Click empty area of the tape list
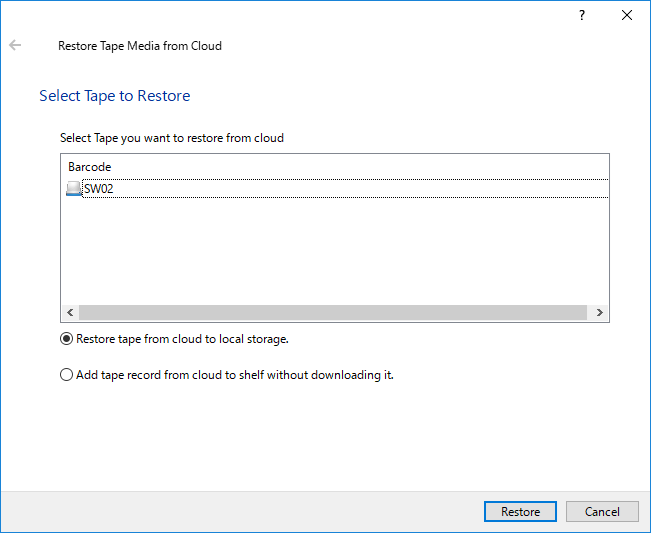This screenshot has height=533, width=651. point(335,251)
